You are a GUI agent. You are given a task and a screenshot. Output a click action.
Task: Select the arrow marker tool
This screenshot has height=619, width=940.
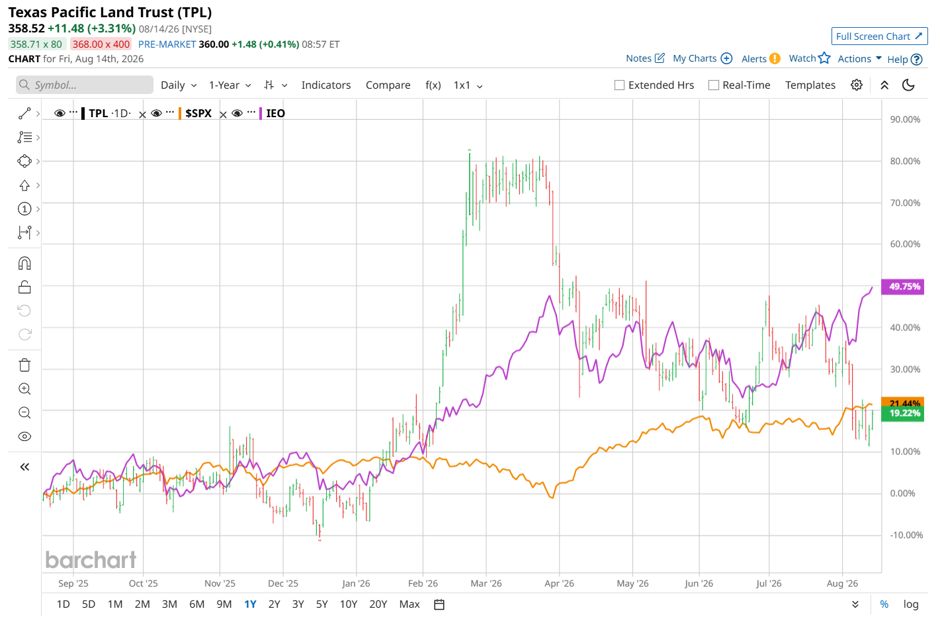coord(25,185)
